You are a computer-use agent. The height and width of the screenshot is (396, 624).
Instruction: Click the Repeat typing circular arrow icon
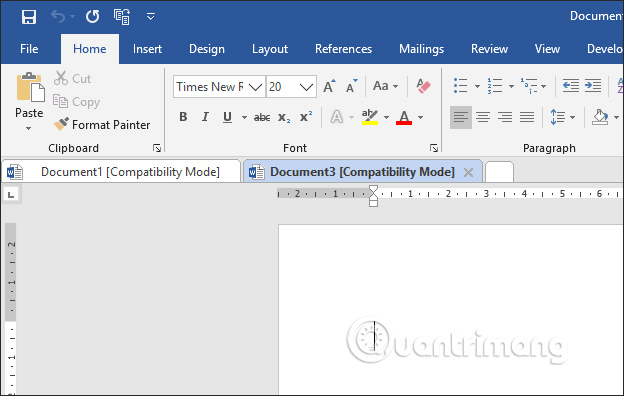(93, 17)
